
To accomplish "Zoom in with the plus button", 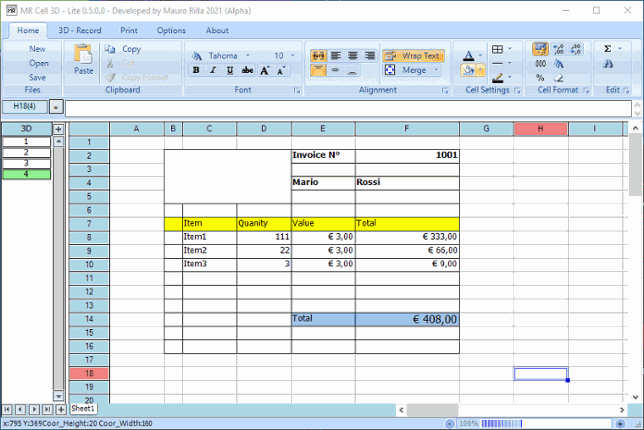I will click(x=620, y=424).
